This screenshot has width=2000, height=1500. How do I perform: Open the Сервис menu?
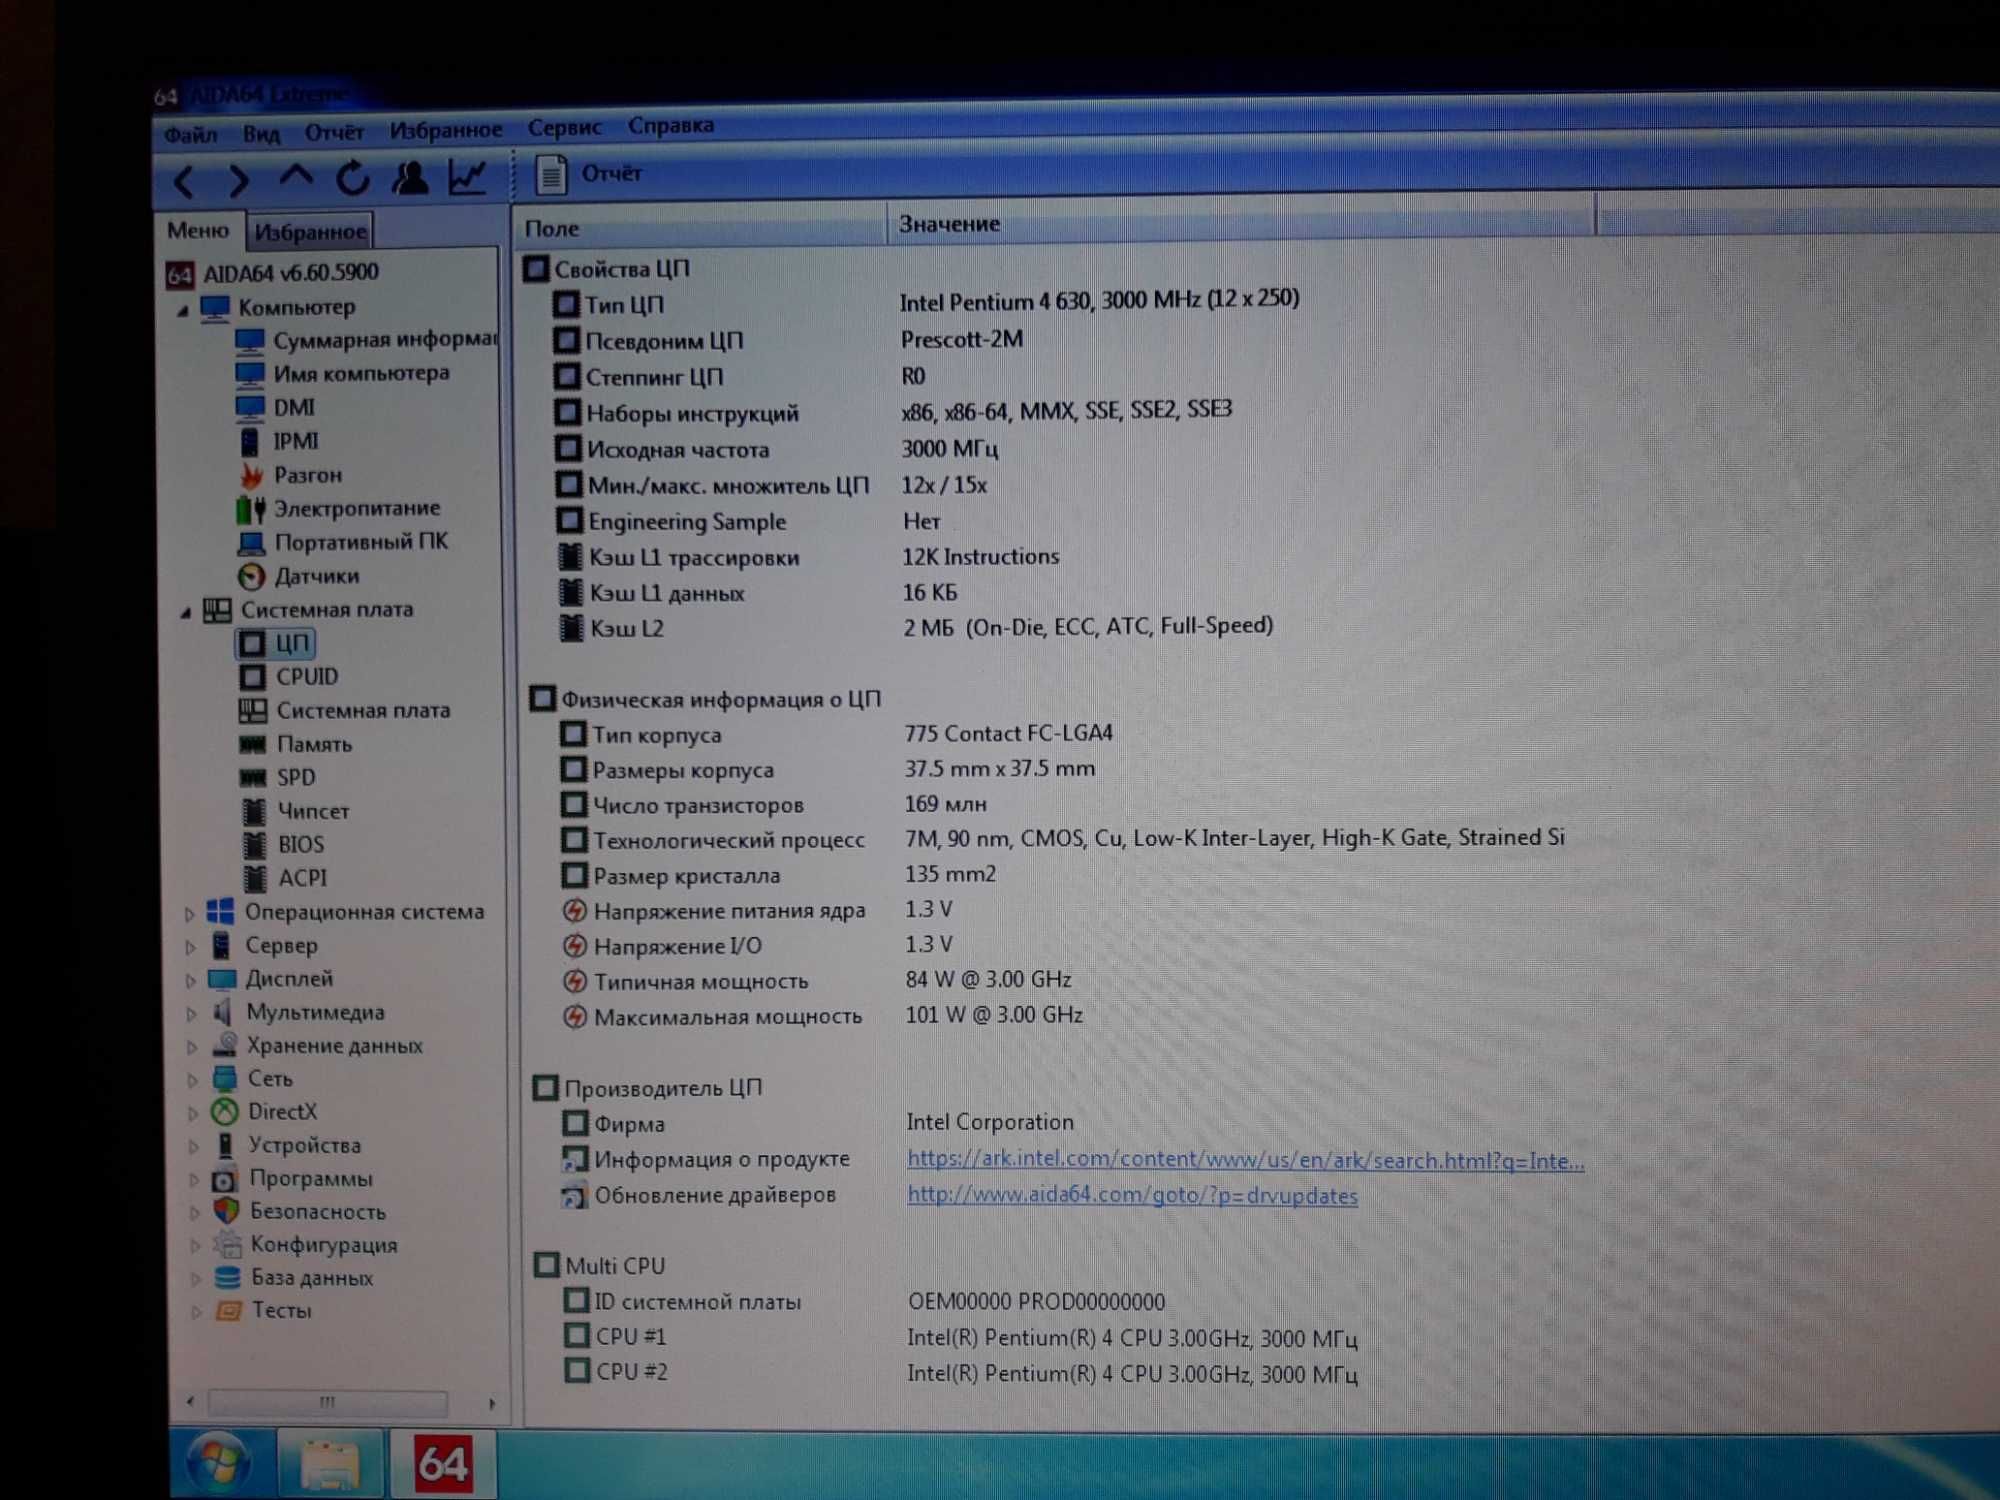point(565,128)
